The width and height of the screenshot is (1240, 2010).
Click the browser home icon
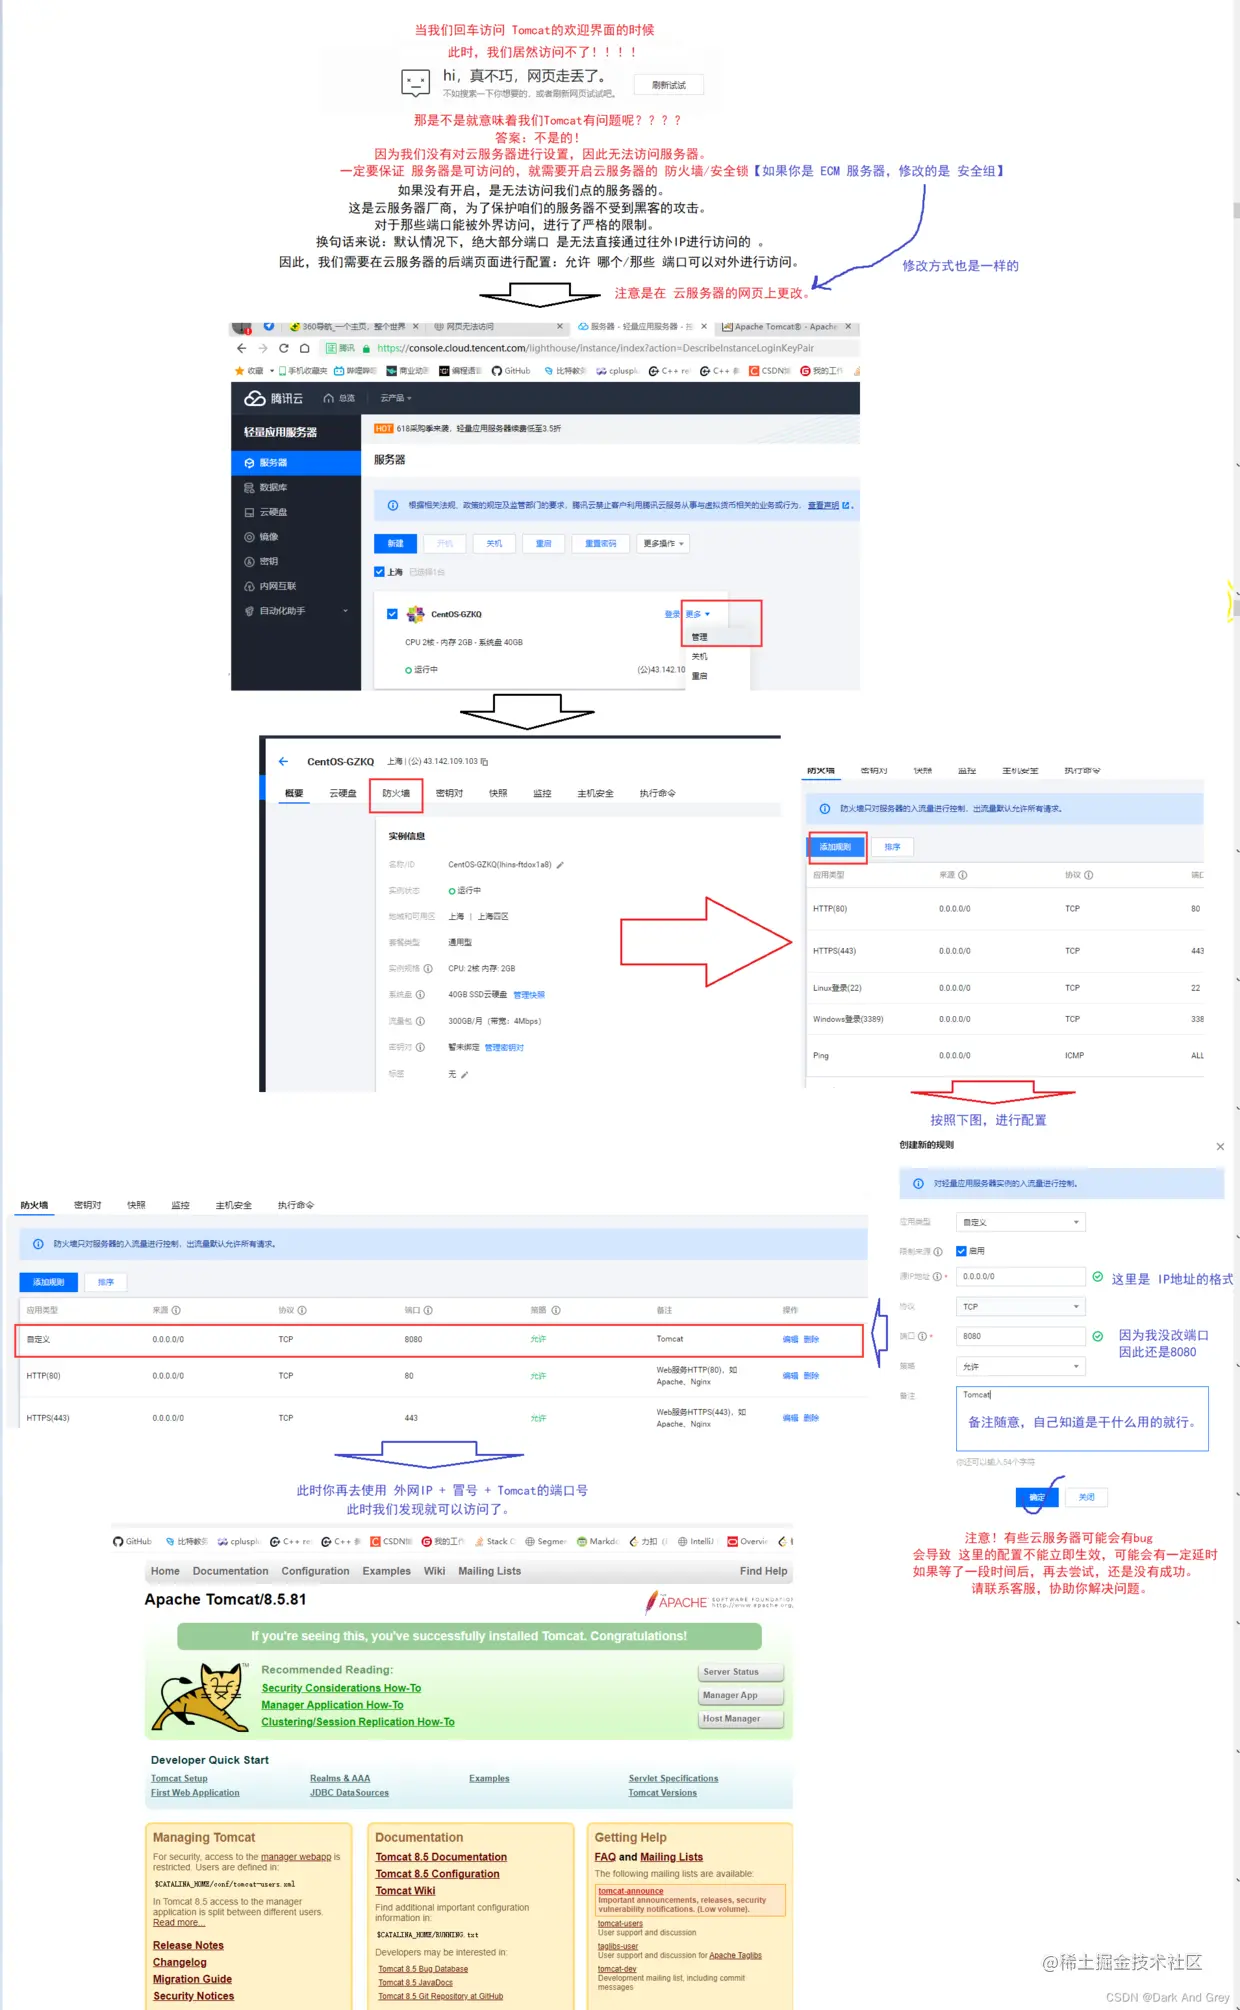(304, 348)
